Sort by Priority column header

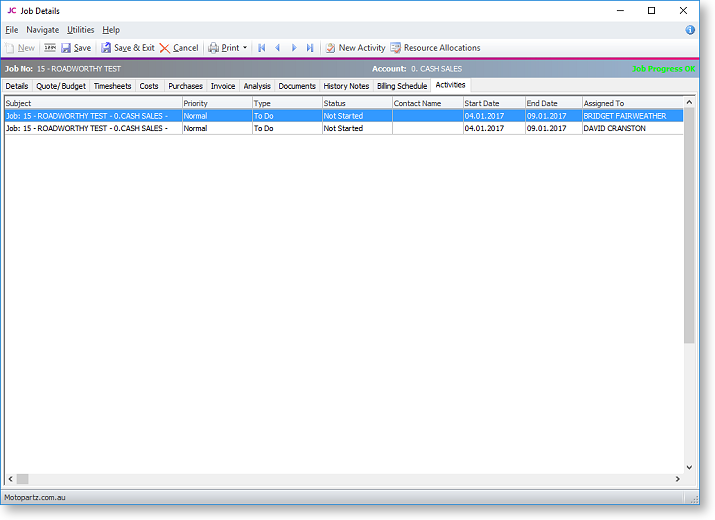point(217,104)
